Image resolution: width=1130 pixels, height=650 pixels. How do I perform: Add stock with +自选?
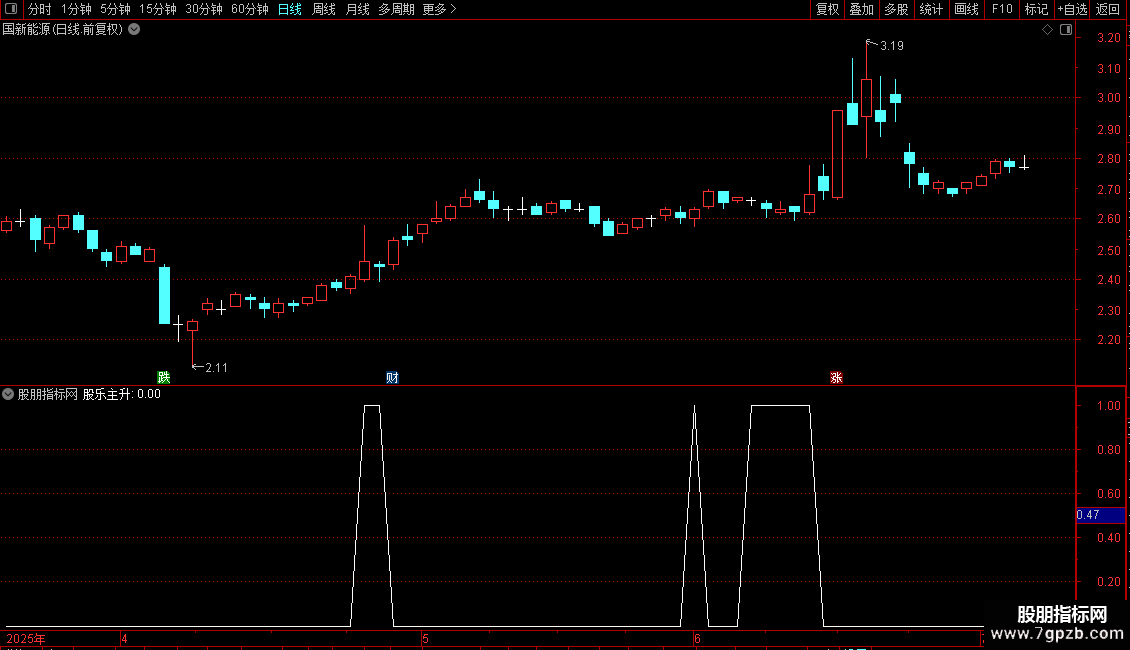click(x=1072, y=9)
